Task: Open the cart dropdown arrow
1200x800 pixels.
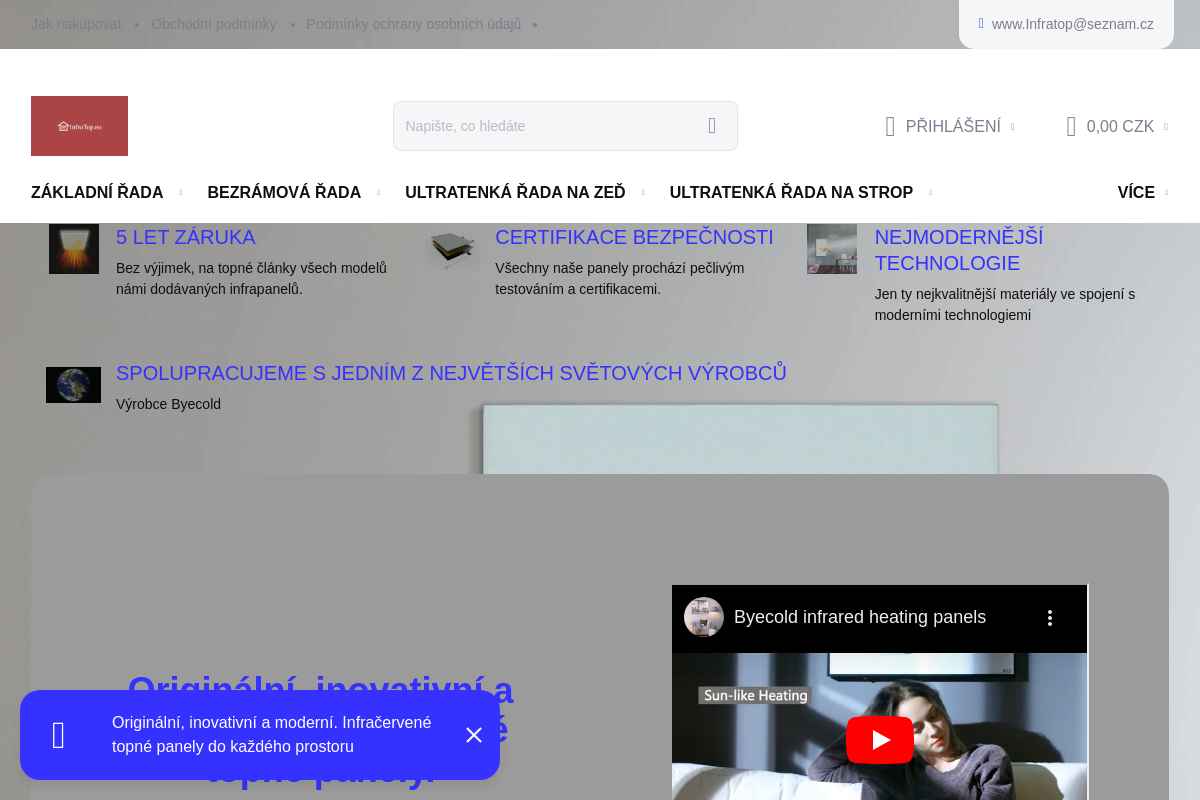Action: (x=1166, y=127)
